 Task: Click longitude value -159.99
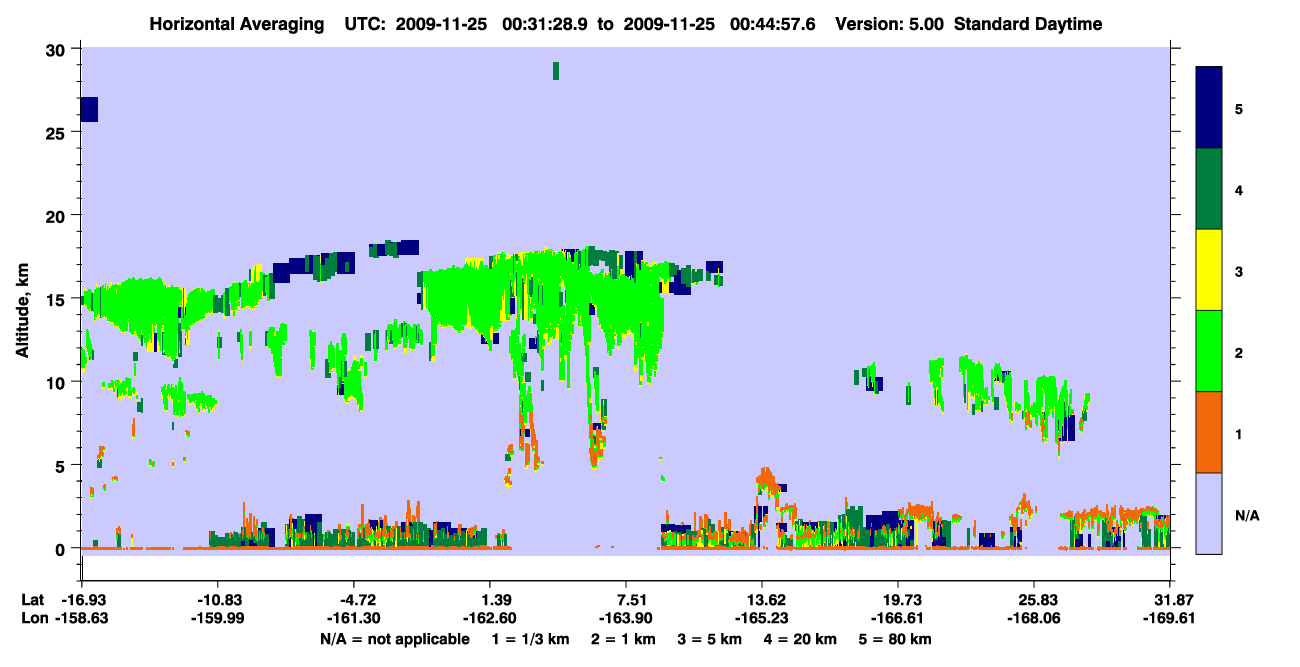click(x=217, y=618)
